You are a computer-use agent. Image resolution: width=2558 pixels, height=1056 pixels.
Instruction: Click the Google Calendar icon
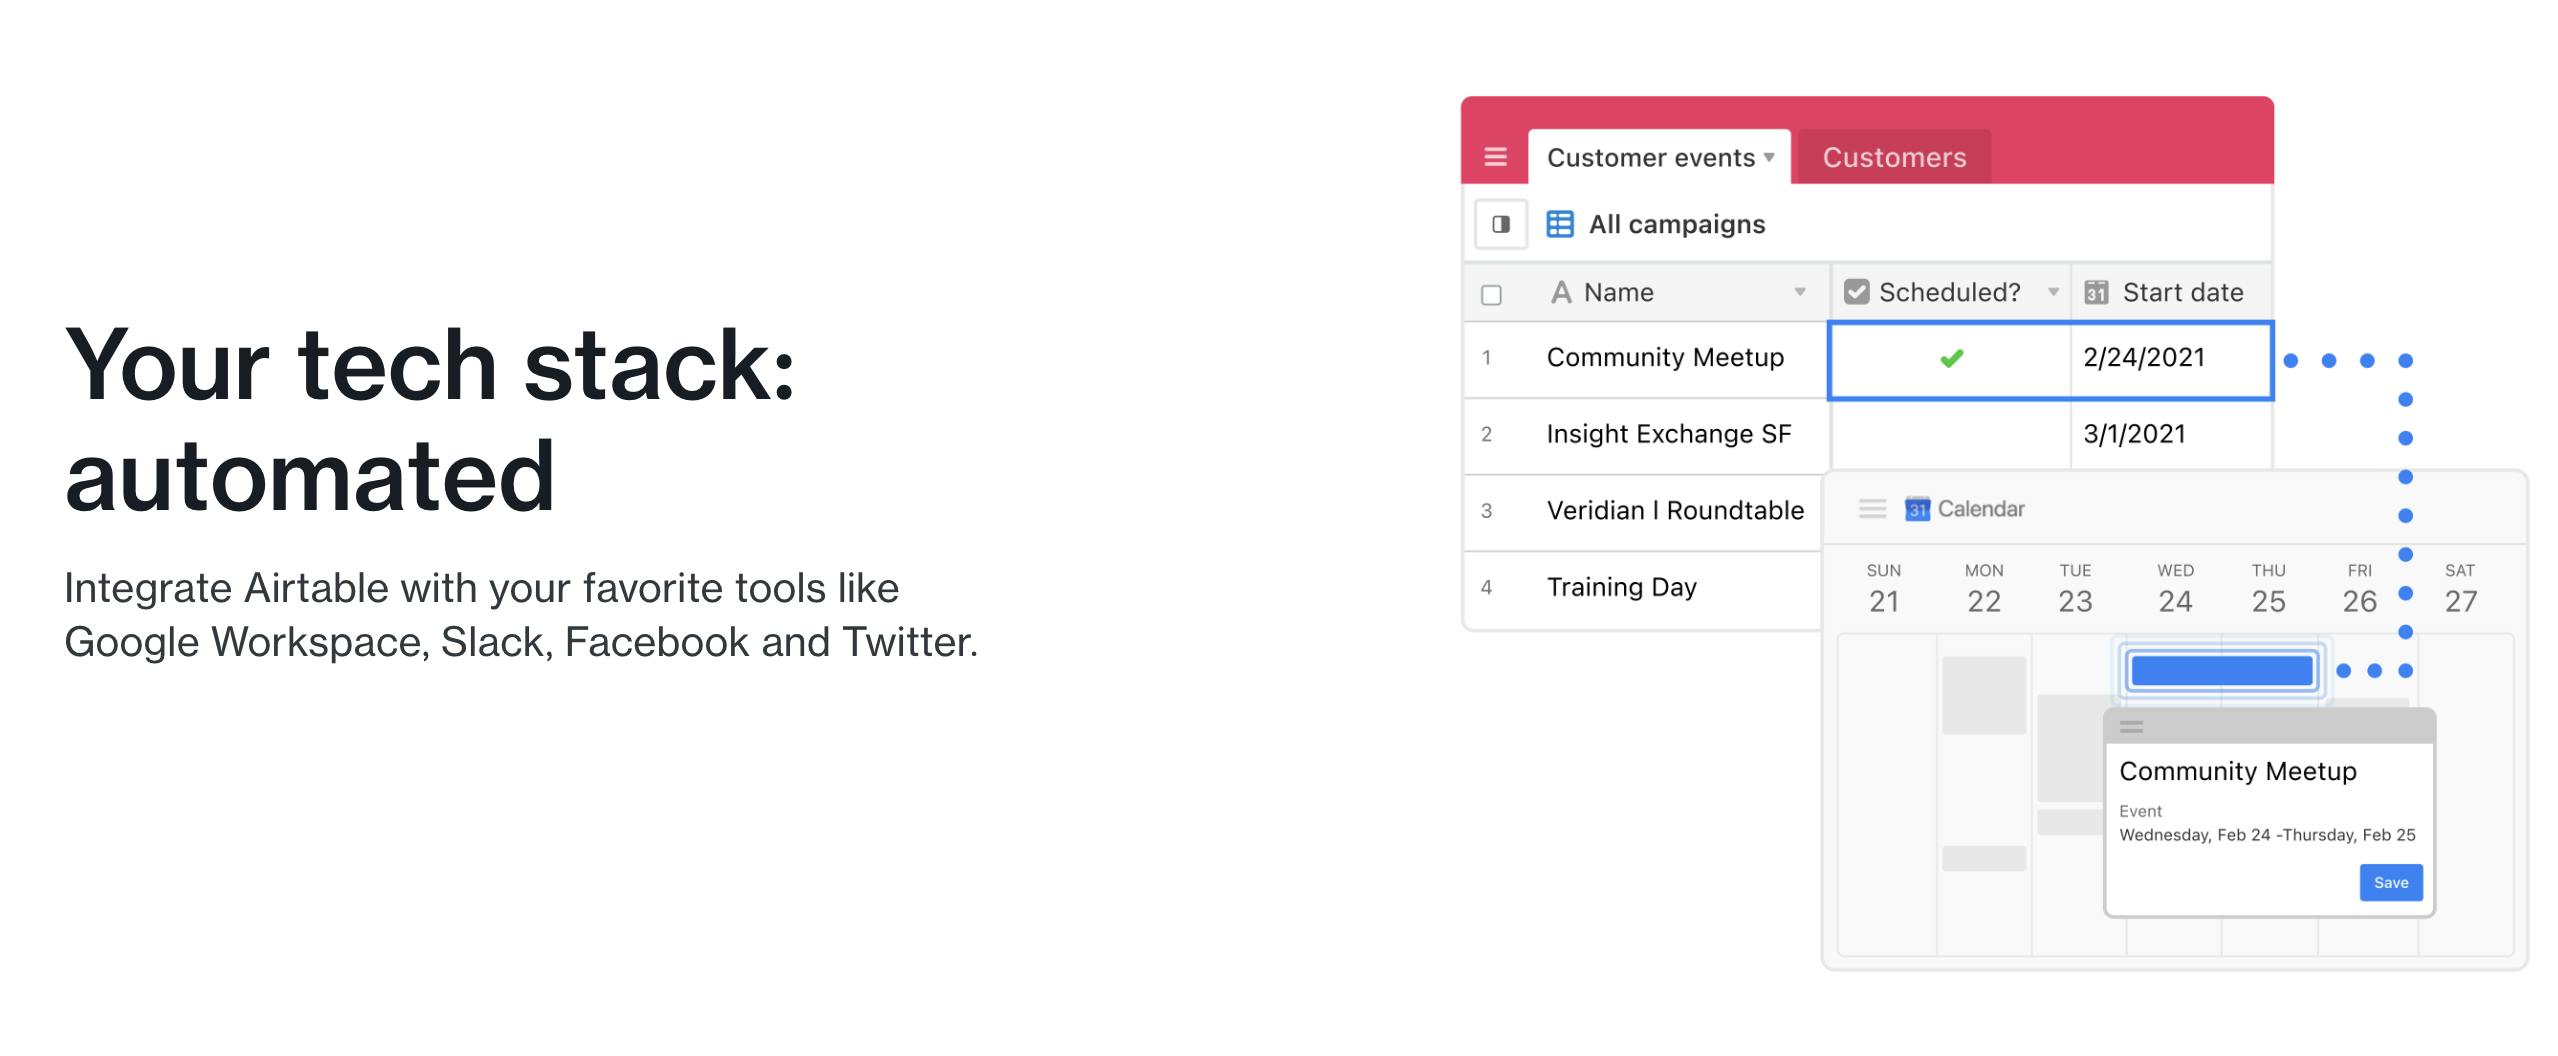(1917, 509)
